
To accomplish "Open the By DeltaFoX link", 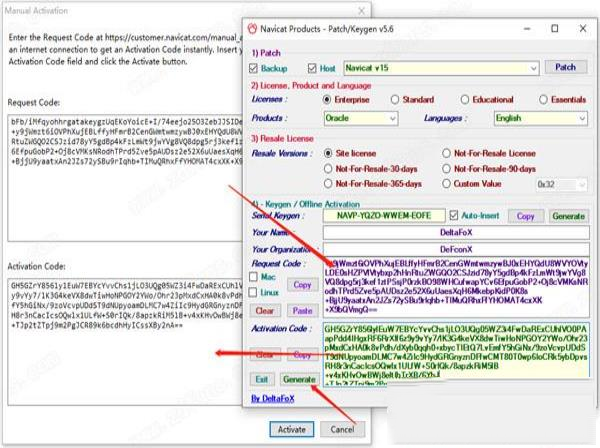I will (x=273, y=399).
